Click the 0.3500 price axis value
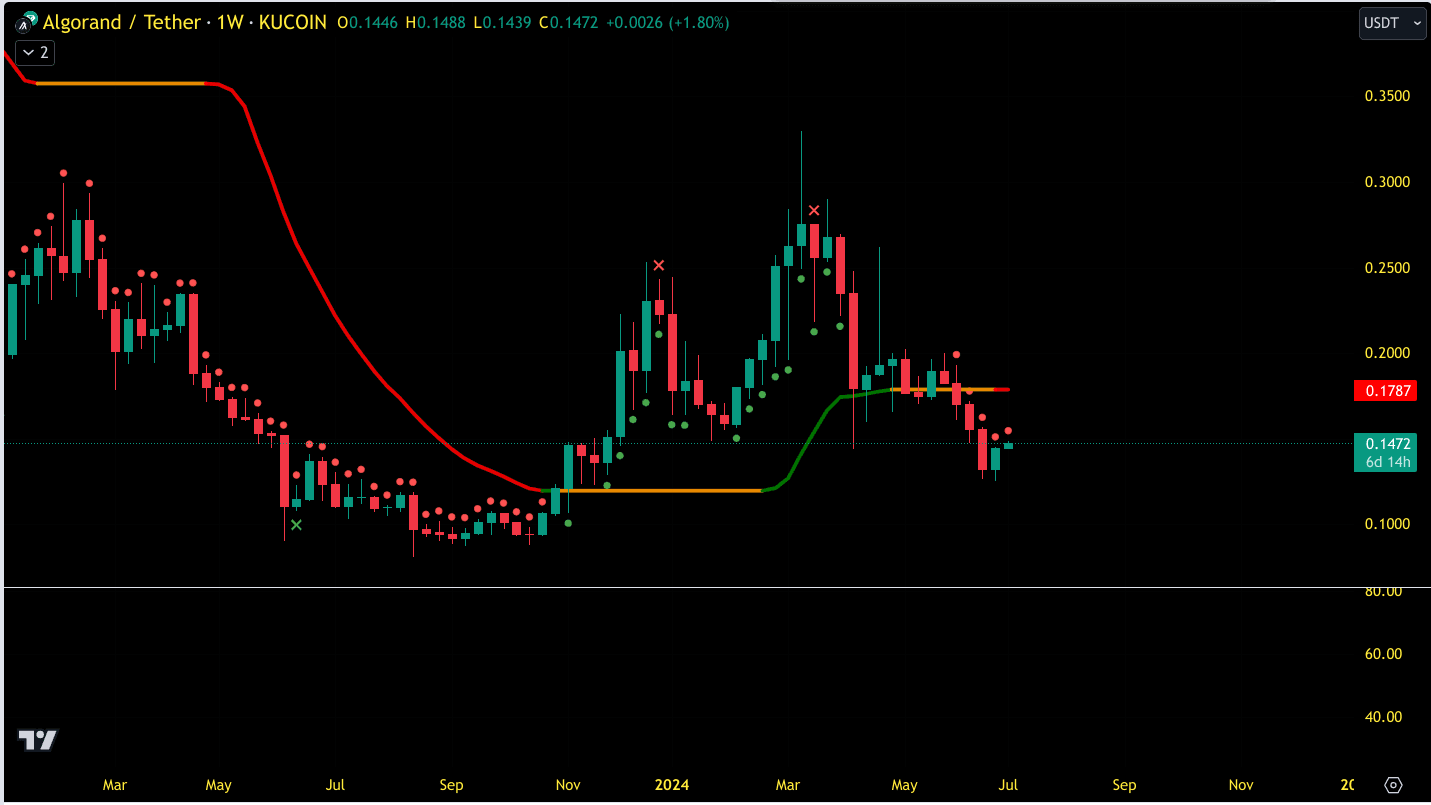The height and width of the screenshot is (805, 1431). (1387, 96)
